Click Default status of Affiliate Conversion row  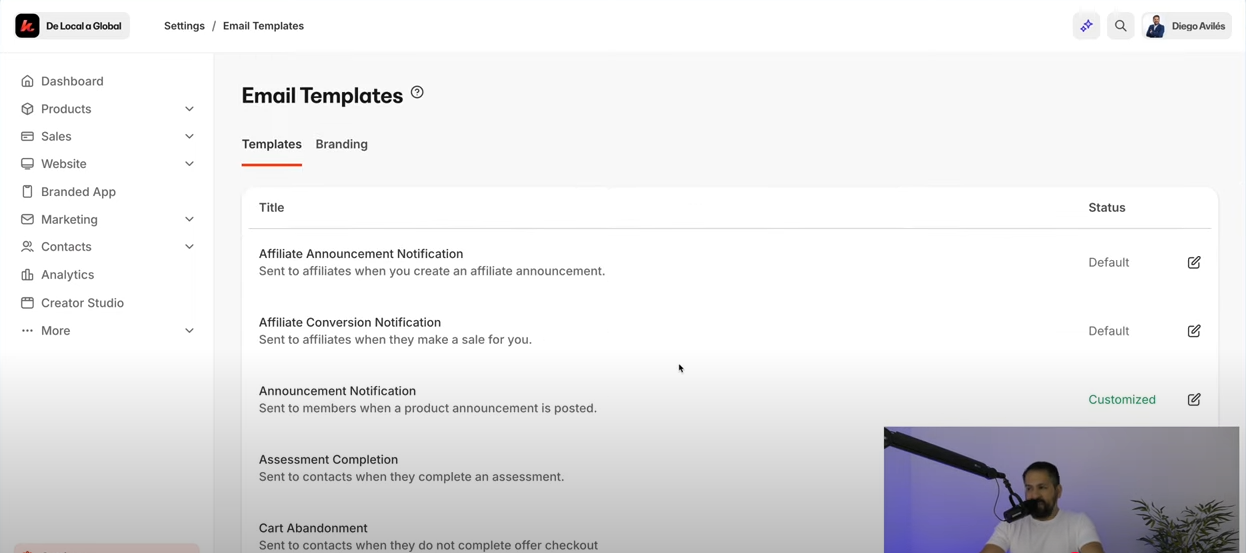click(1108, 331)
